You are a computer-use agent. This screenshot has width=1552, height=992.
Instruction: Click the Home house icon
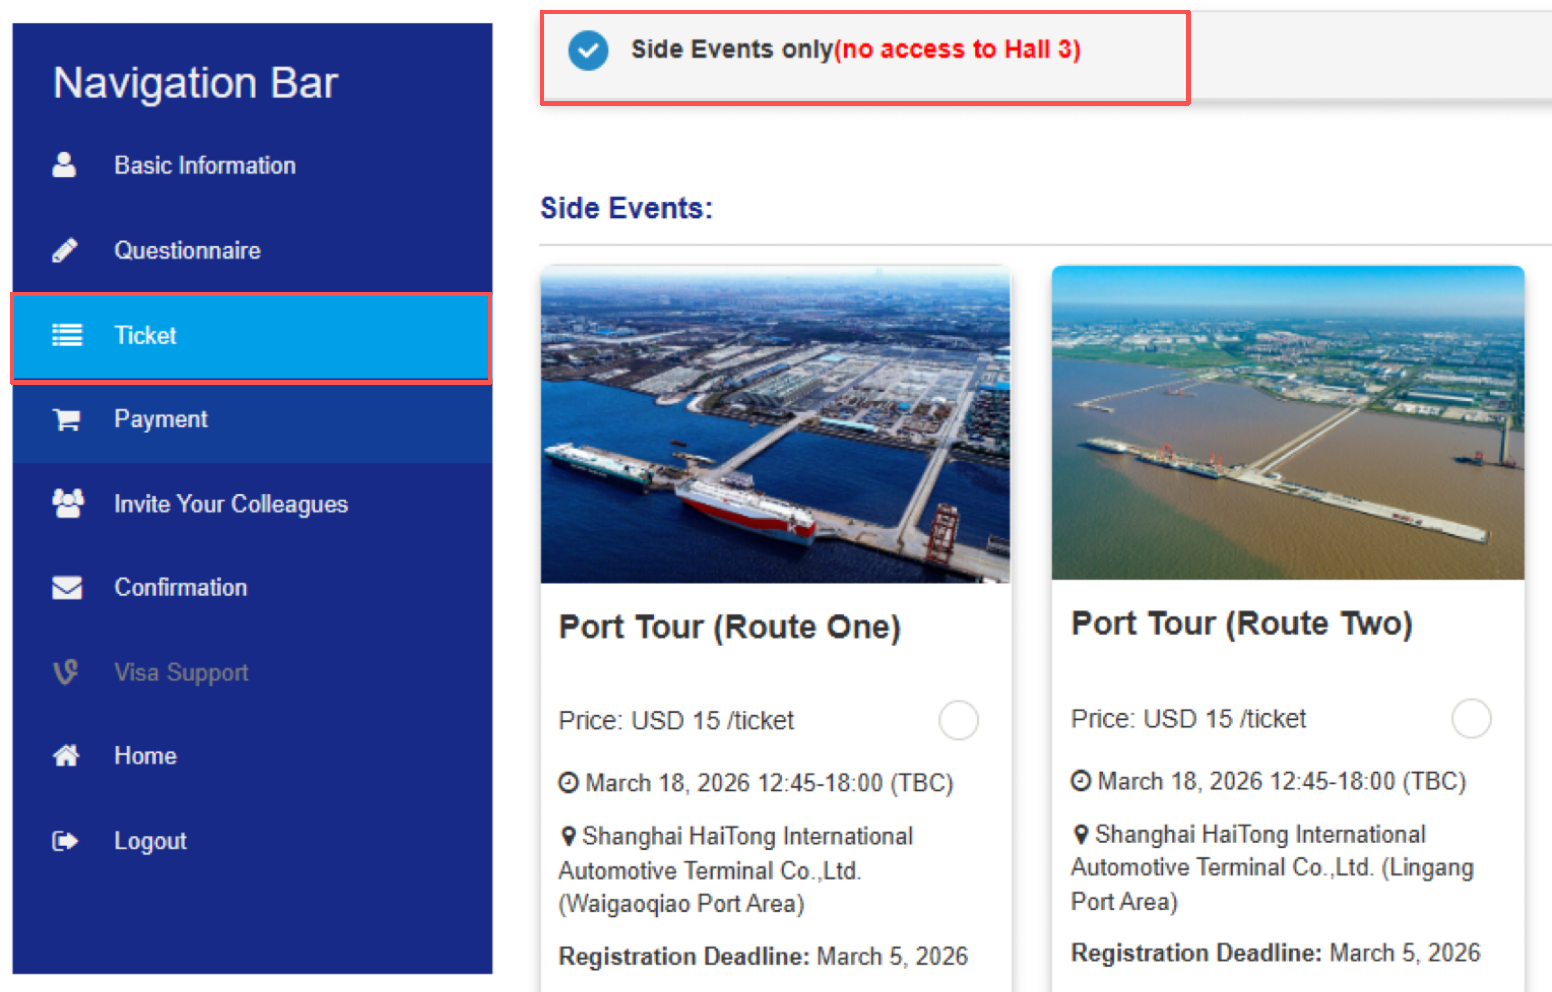point(66,756)
